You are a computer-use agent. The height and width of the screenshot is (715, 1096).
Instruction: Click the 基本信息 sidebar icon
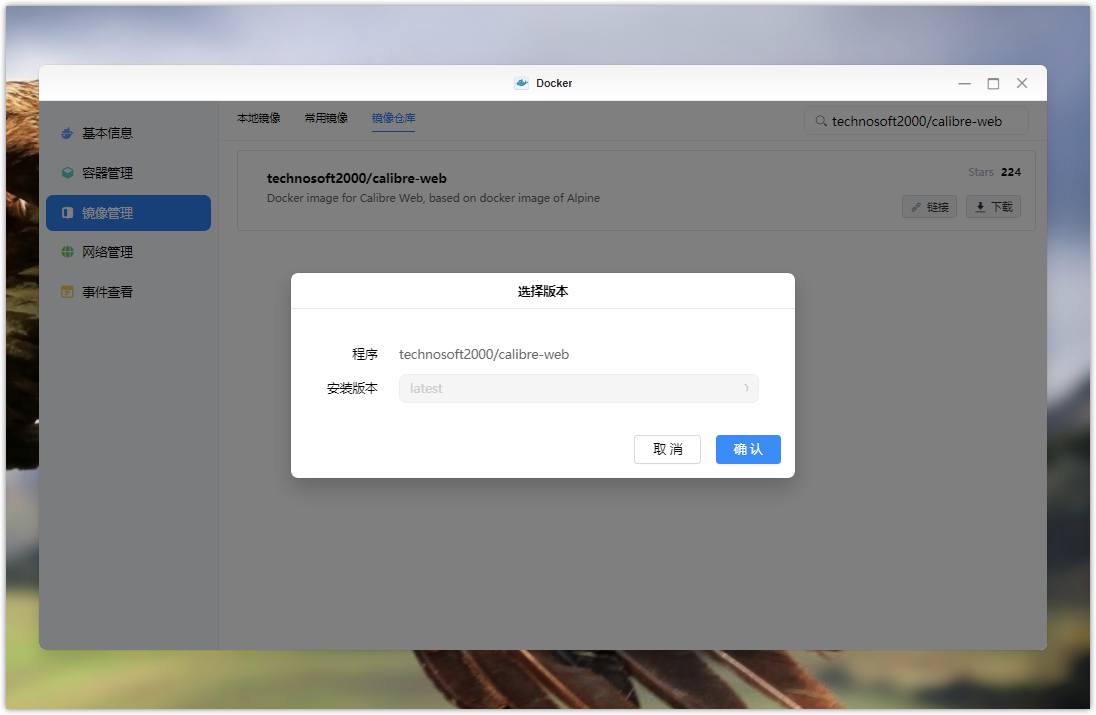67,133
